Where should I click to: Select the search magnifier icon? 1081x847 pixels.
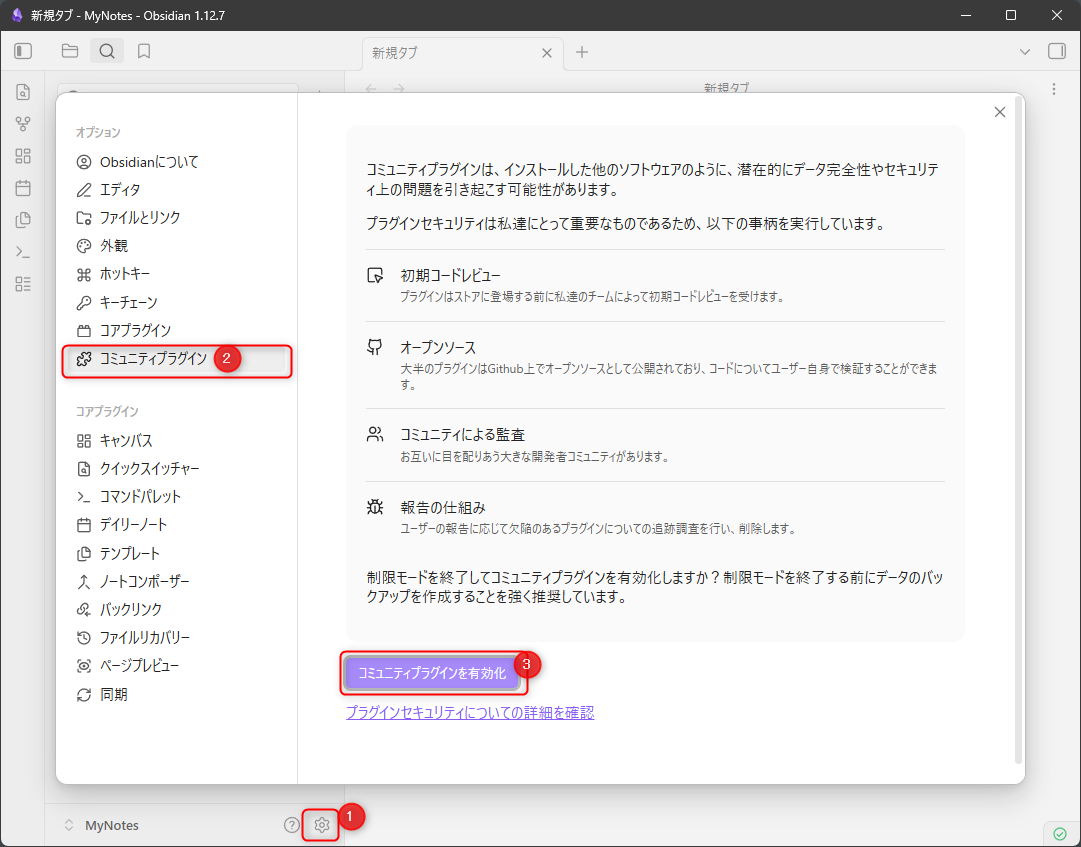click(107, 51)
